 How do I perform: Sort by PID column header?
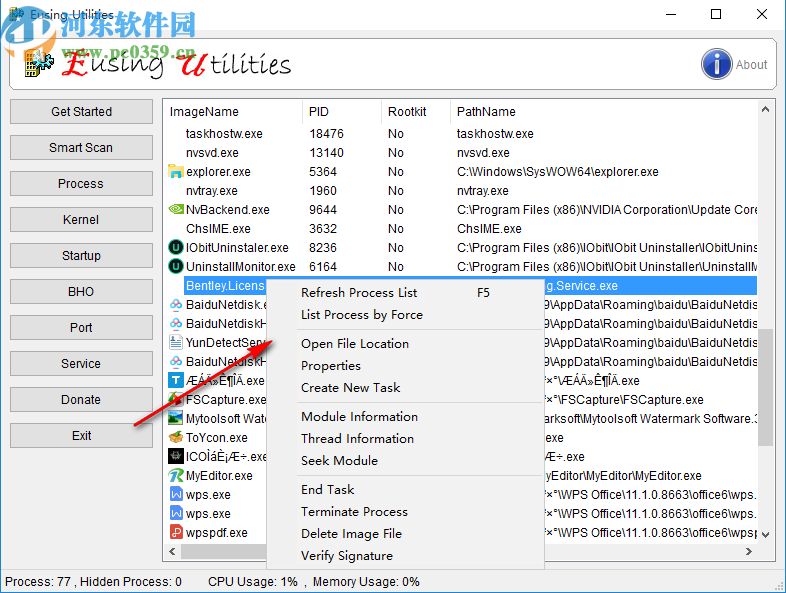coord(342,111)
